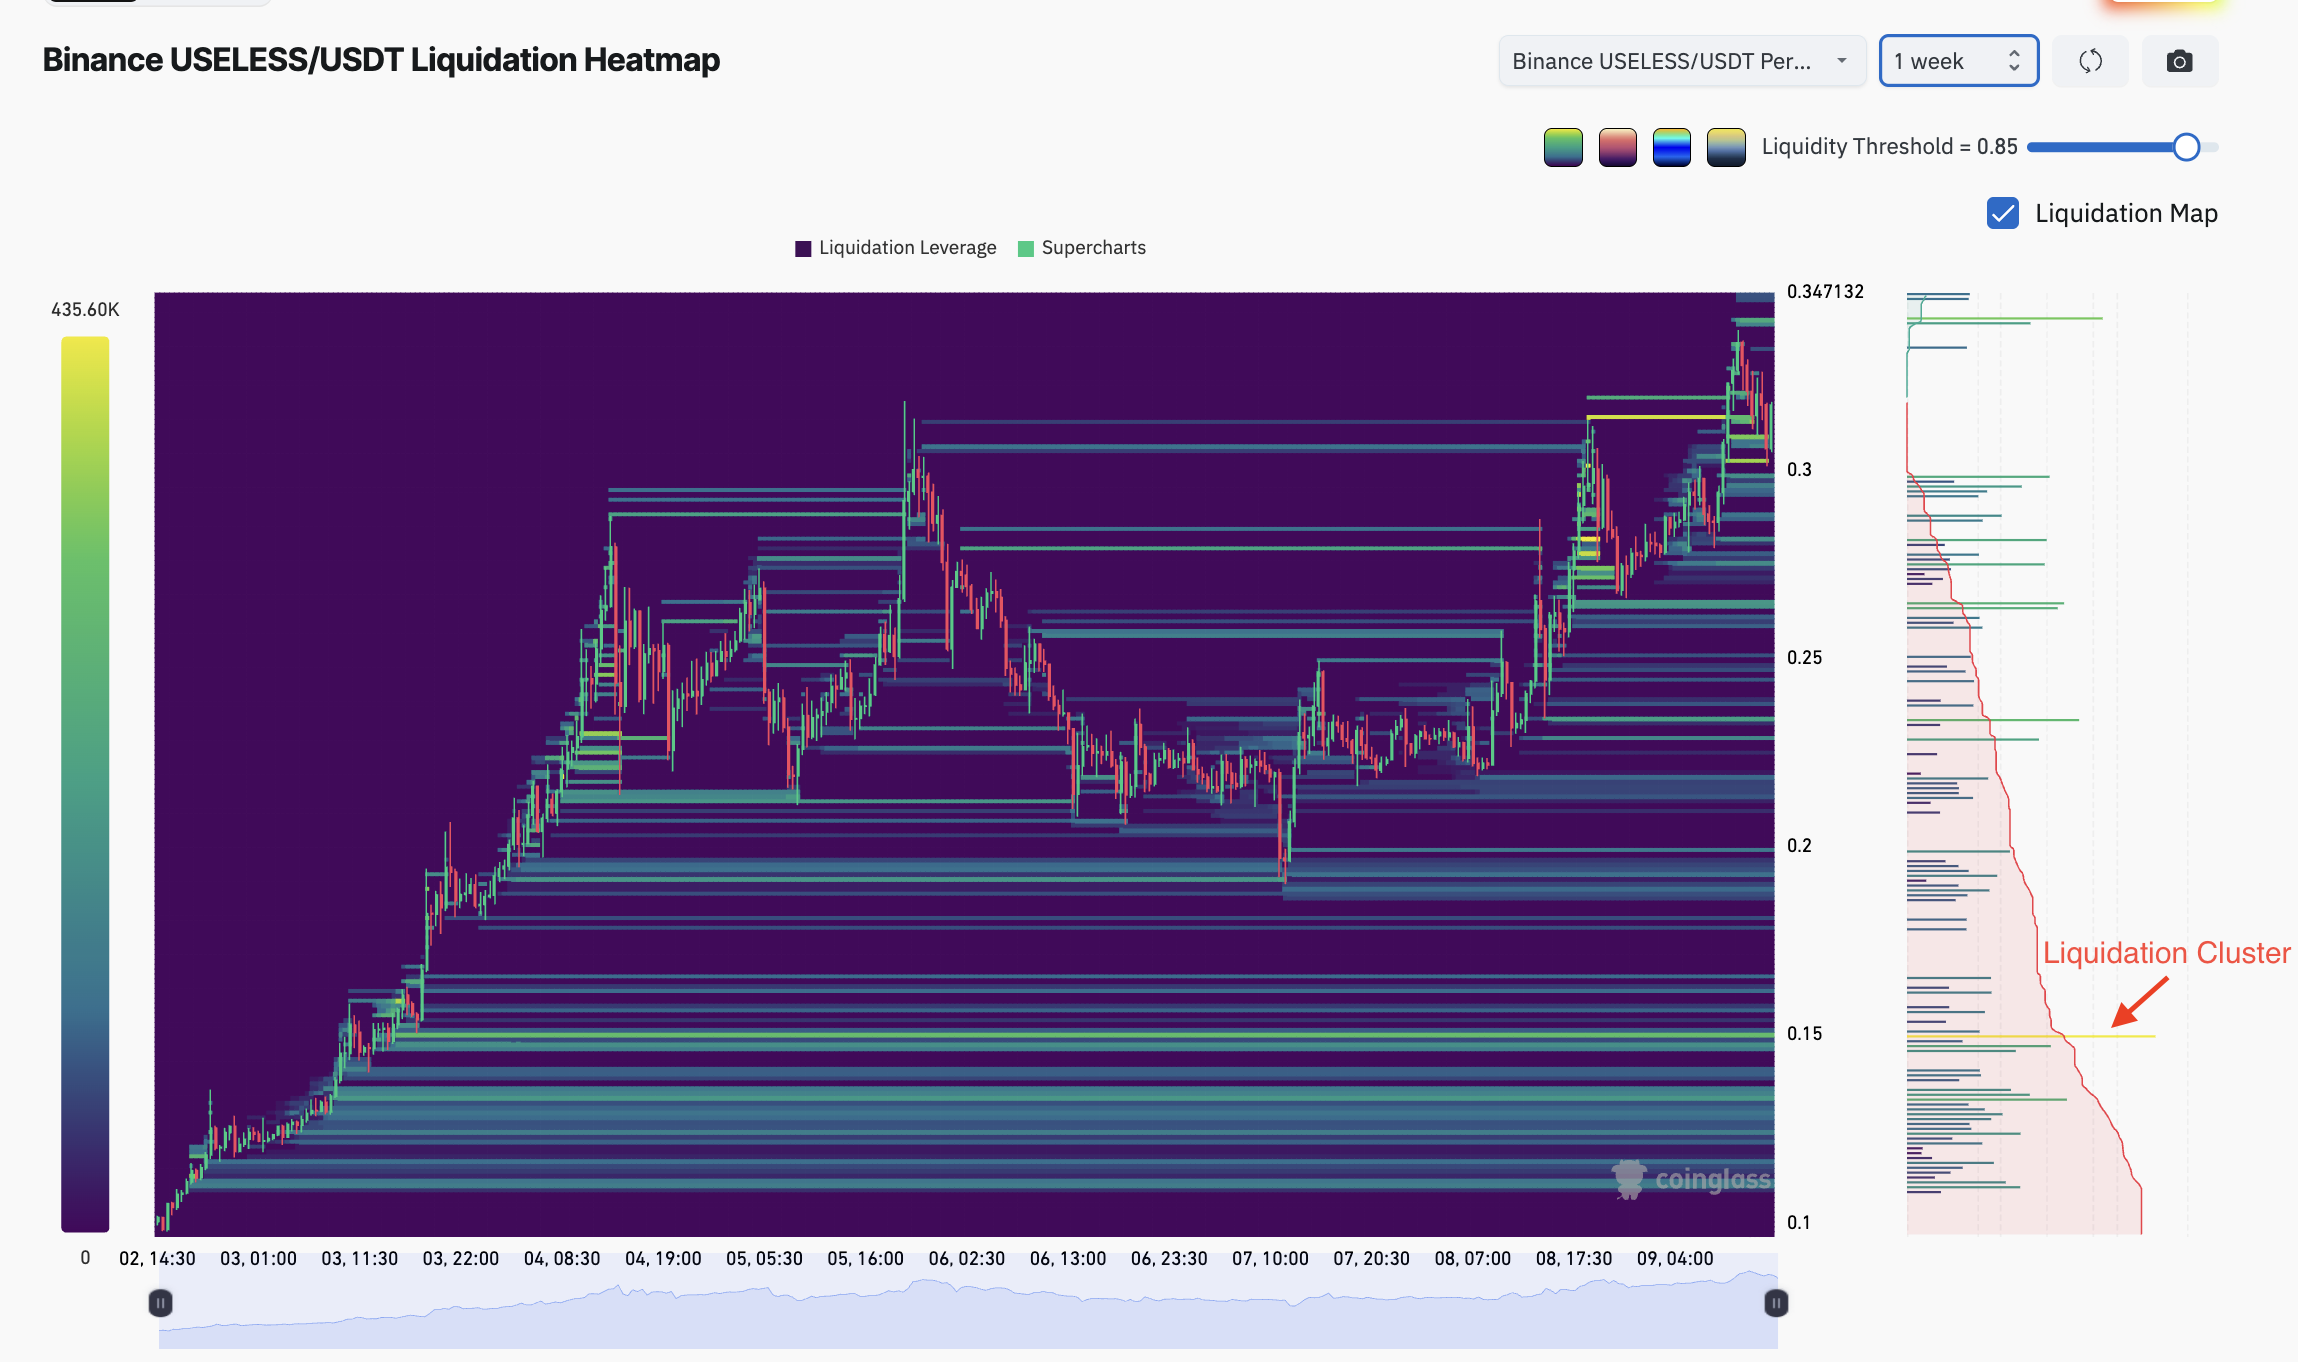Select the green-yellow color scheme swatch
This screenshot has height=1362, width=2298.
click(x=1563, y=147)
